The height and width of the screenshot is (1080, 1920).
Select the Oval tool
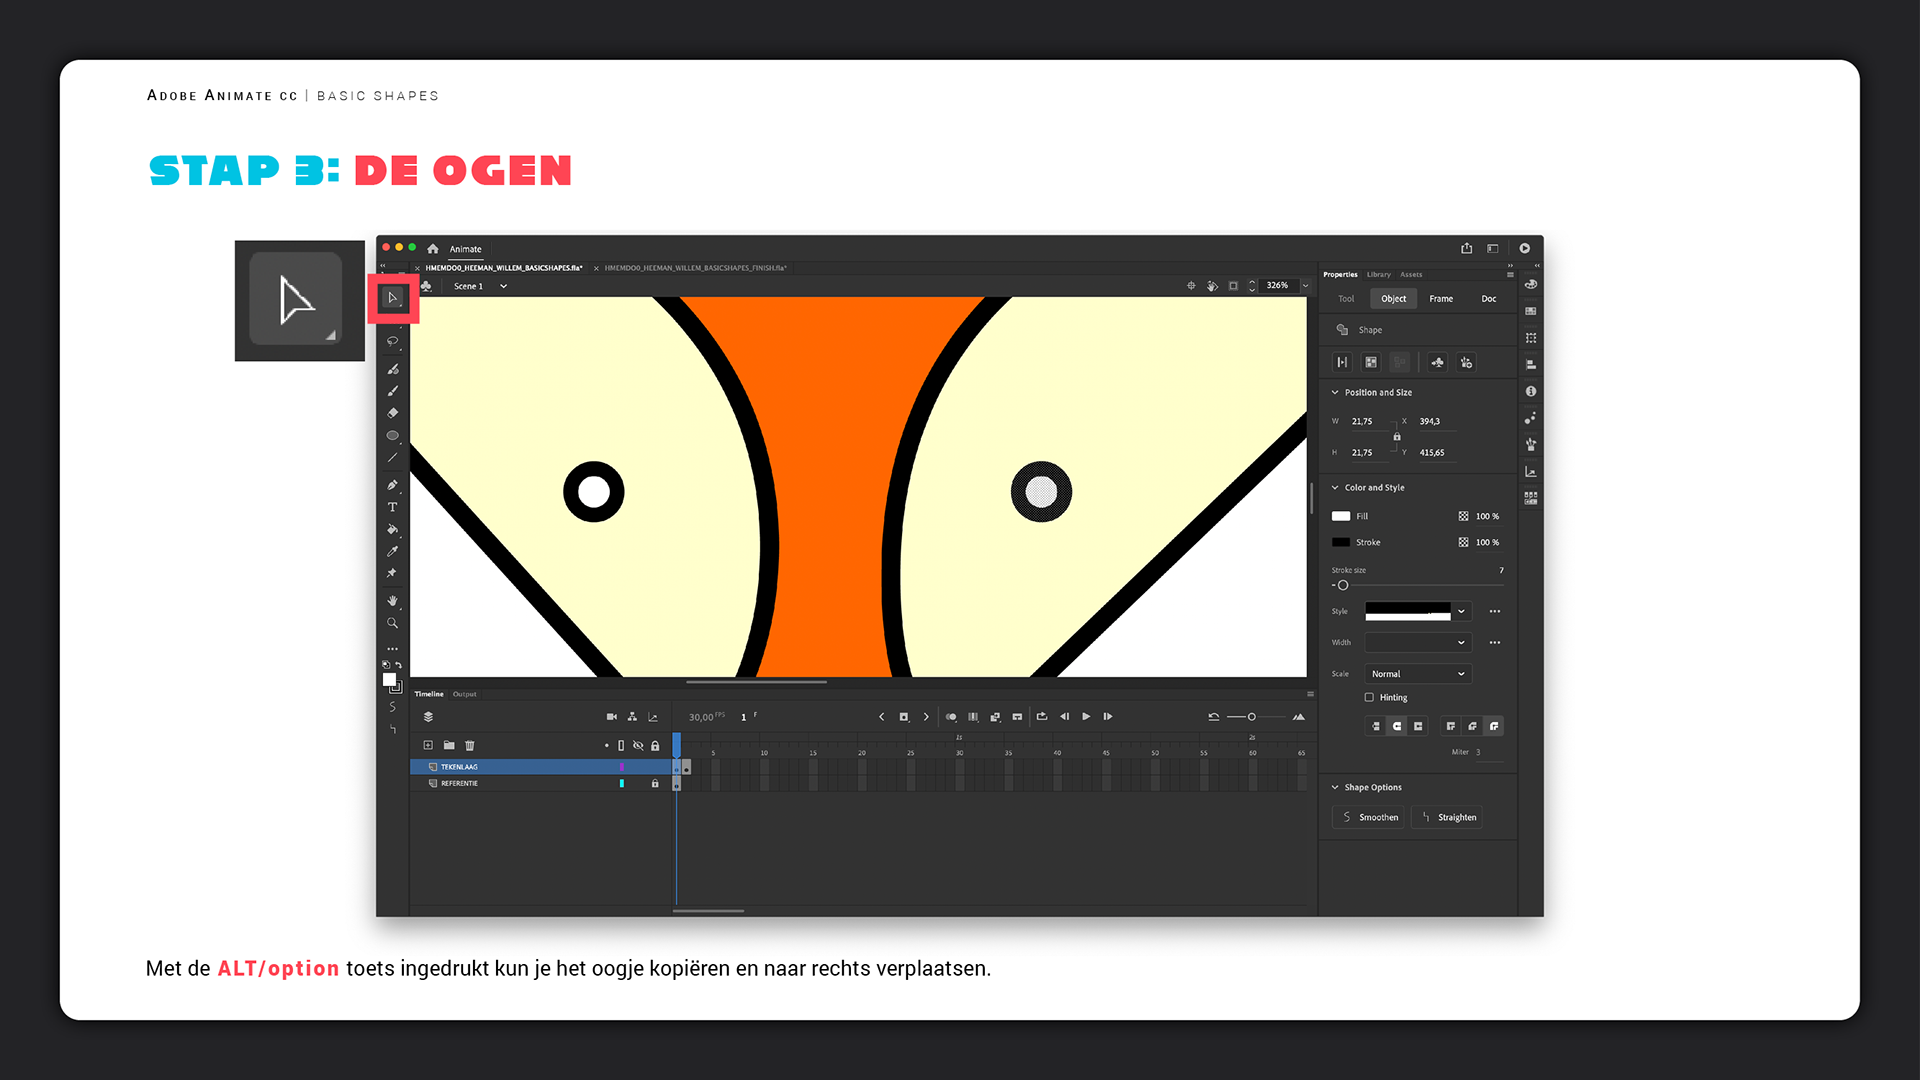(392, 435)
